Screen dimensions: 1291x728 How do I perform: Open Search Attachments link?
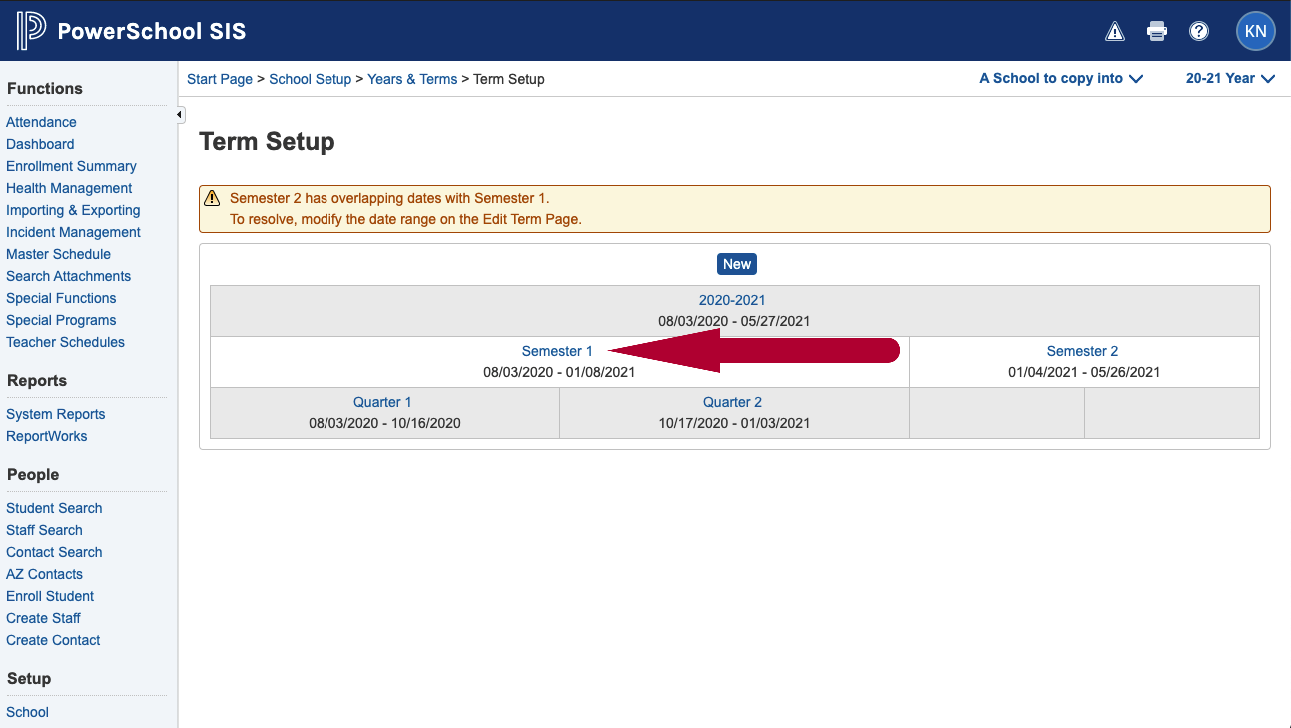tap(68, 276)
